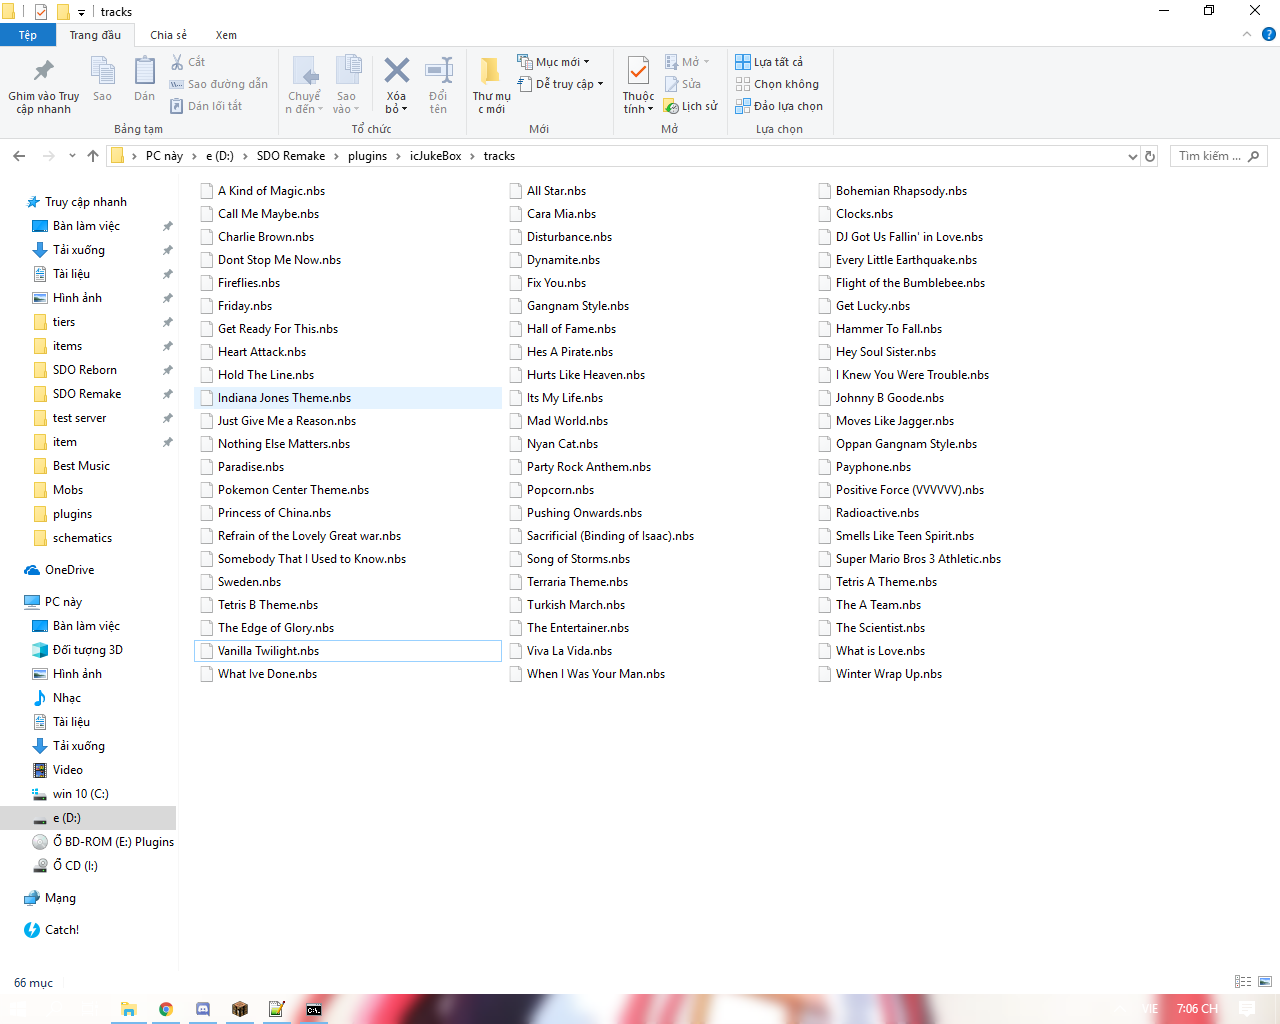The width and height of the screenshot is (1280, 1024).
Task: Open the Chuyển đến move-to dropdown
Action: 305,85
